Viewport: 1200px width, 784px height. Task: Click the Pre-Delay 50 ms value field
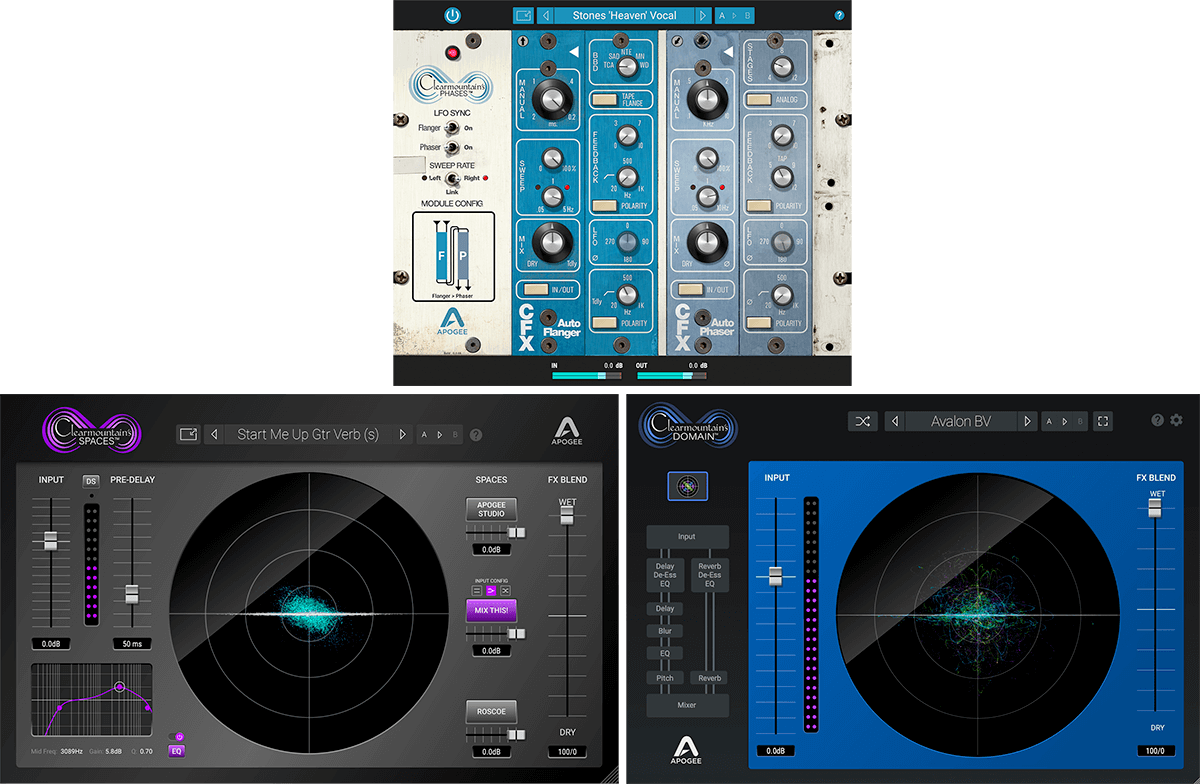coord(131,643)
